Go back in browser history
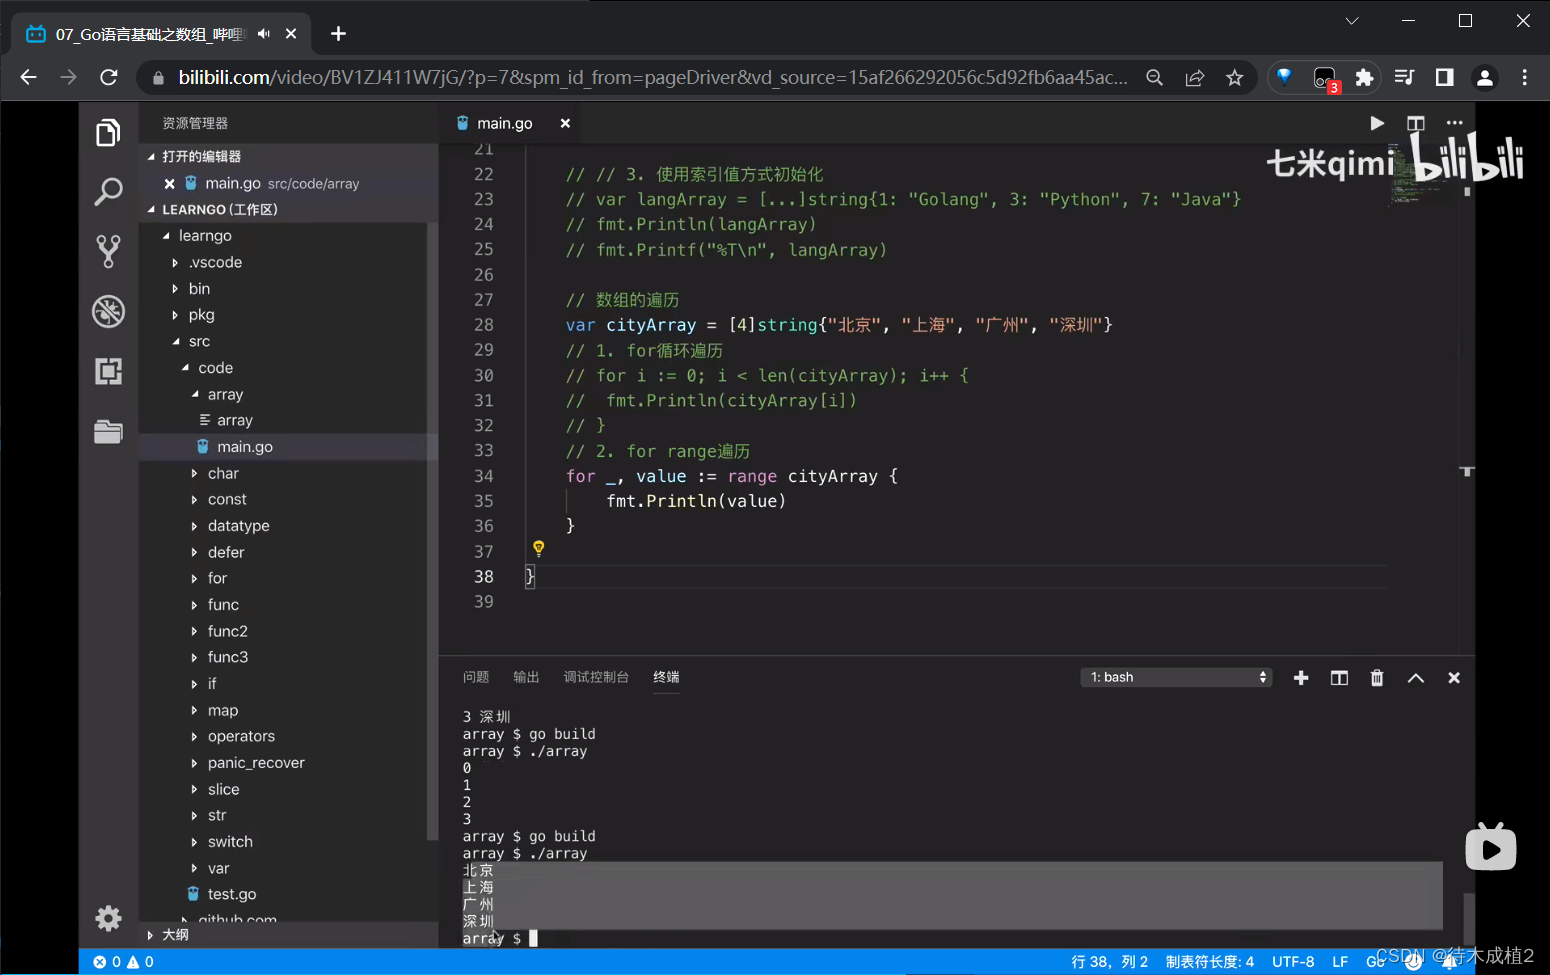The height and width of the screenshot is (975, 1550). [x=28, y=77]
